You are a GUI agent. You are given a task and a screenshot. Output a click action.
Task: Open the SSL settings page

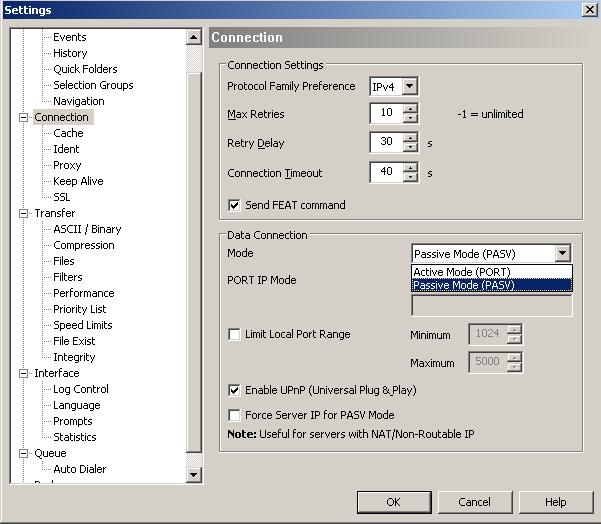tap(62, 197)
